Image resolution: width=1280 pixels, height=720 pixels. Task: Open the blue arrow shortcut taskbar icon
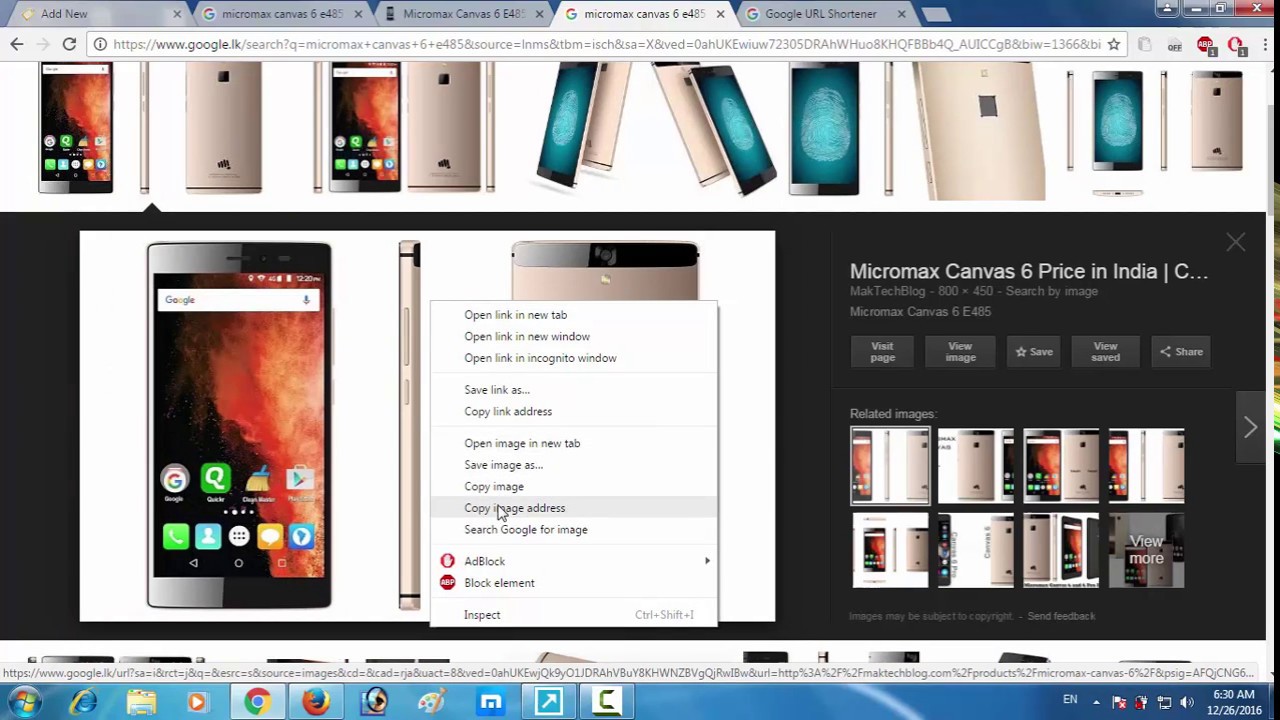(x=549, y=702)
